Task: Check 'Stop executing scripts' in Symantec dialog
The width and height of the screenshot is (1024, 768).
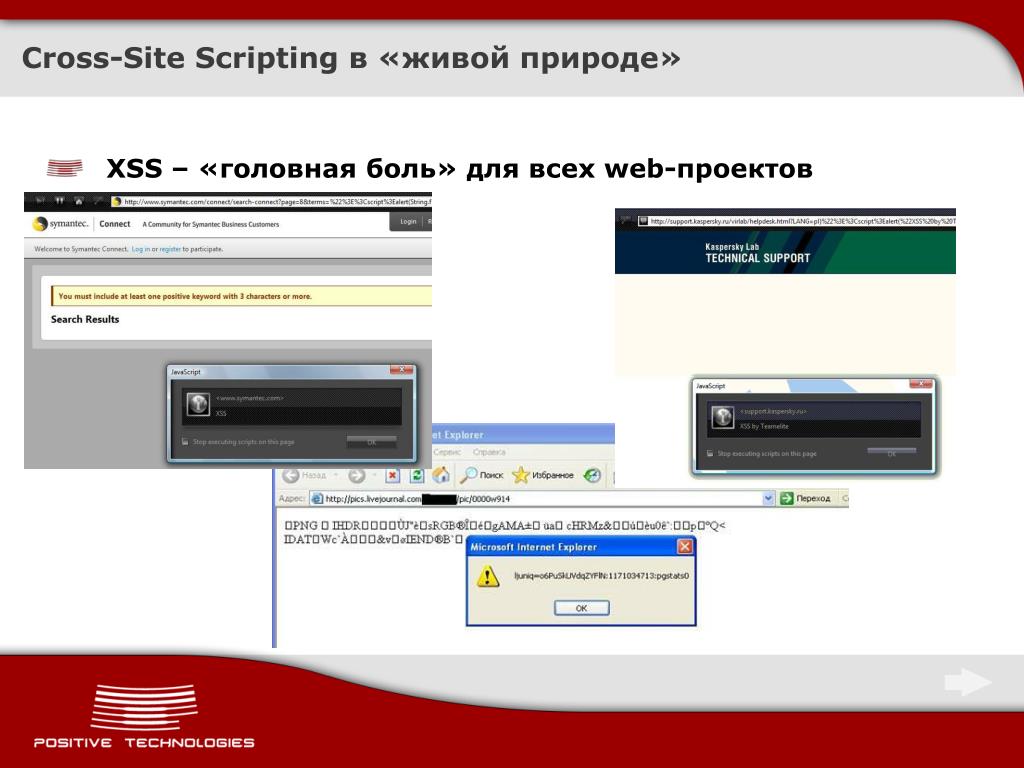Action: [185, 442]
